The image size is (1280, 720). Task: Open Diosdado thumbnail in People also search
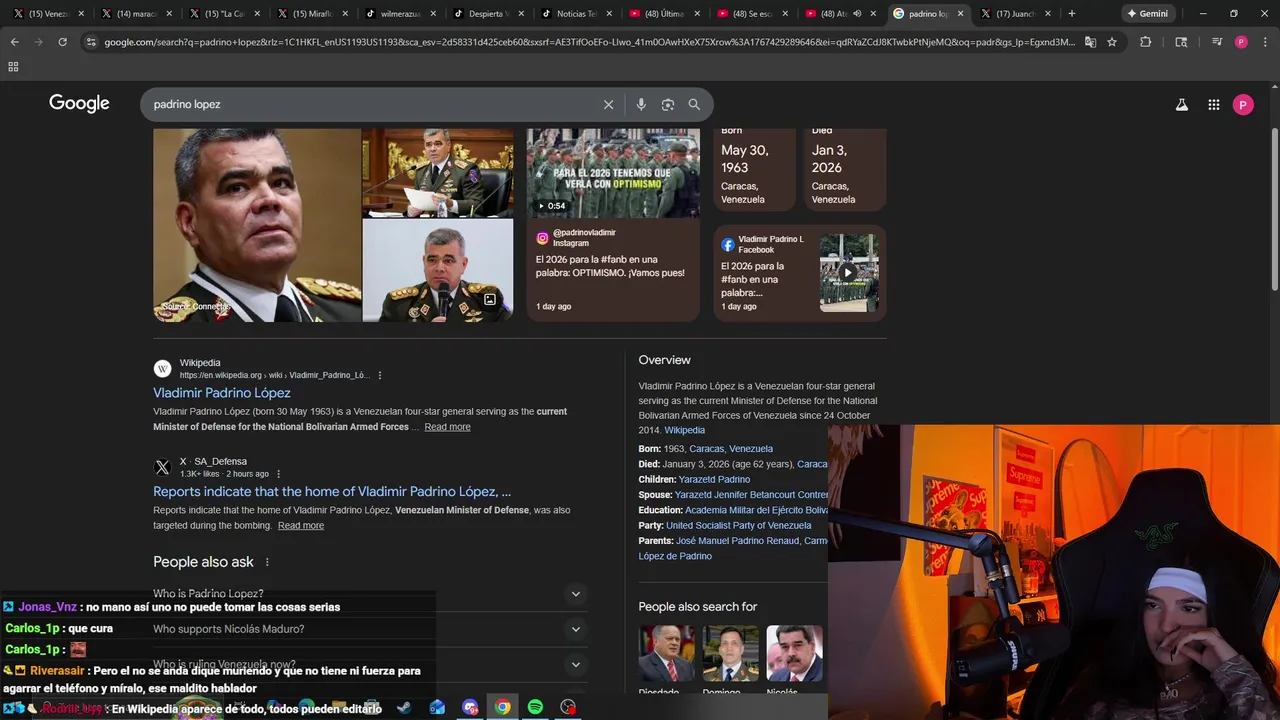tap(666, 654)
